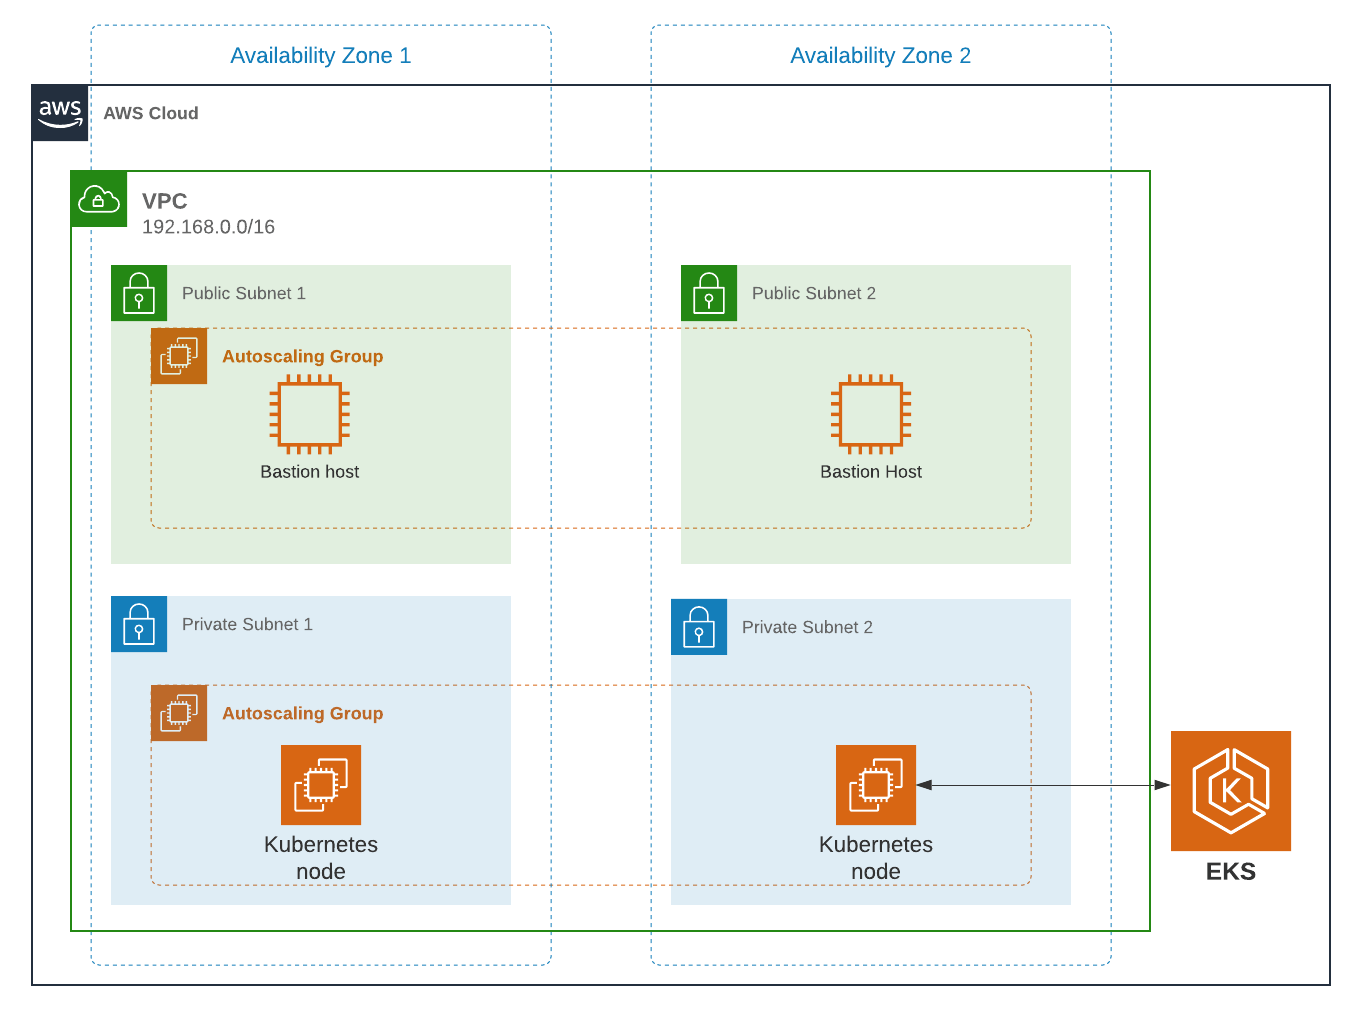
Task: Select the AWS Cloud label
Action: 151,113
